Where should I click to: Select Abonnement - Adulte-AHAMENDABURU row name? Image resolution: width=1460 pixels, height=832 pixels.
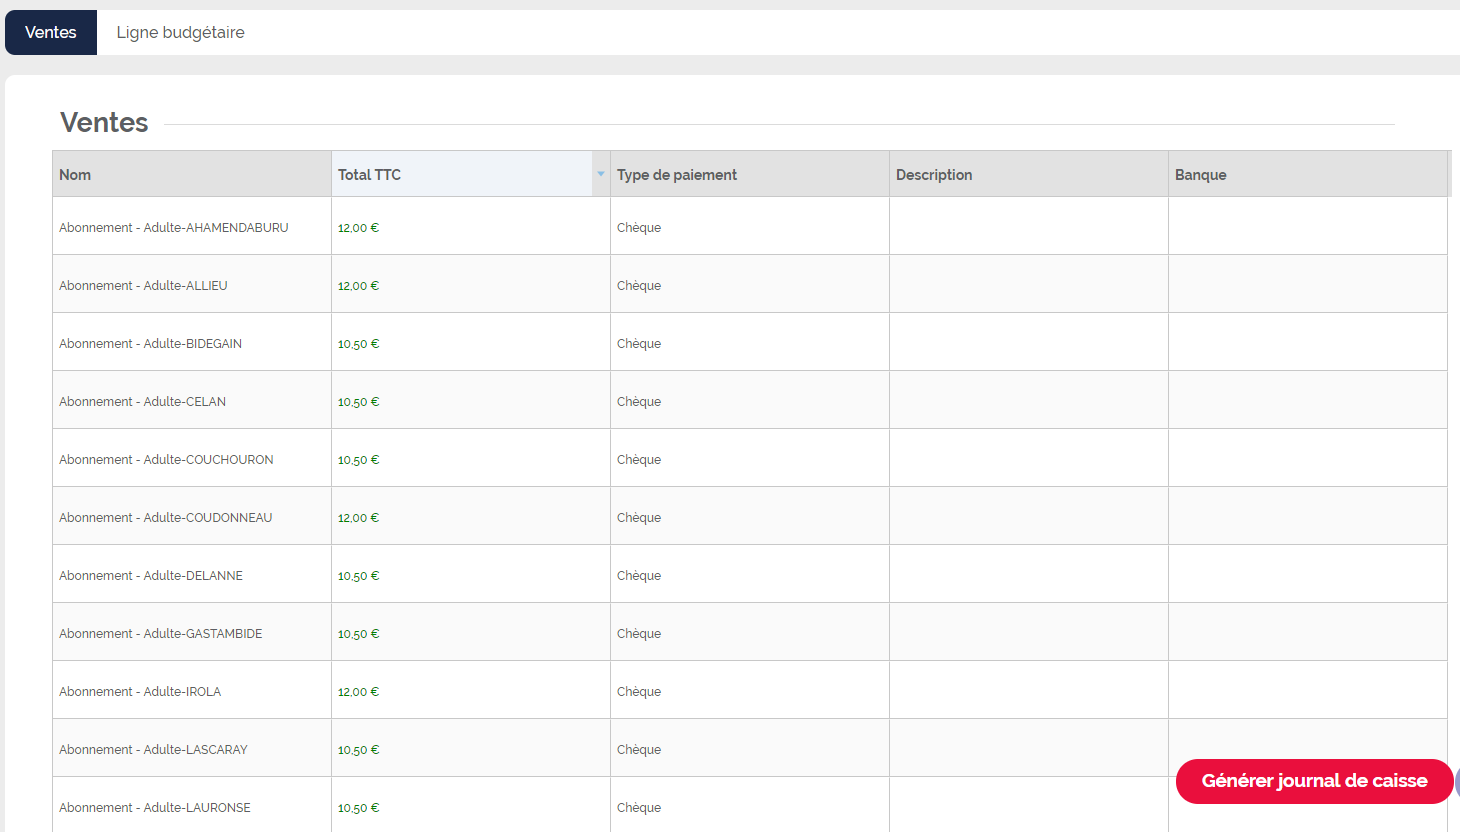click(174, 228)
